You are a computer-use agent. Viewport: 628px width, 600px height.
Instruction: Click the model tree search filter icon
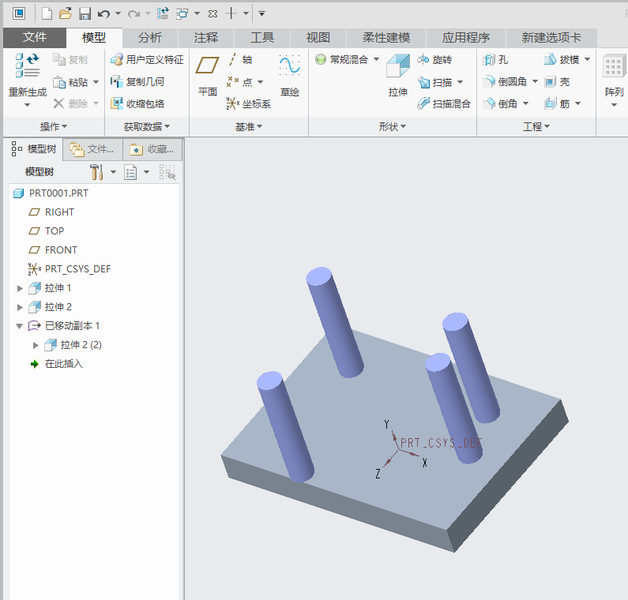[x=167, y=172]
